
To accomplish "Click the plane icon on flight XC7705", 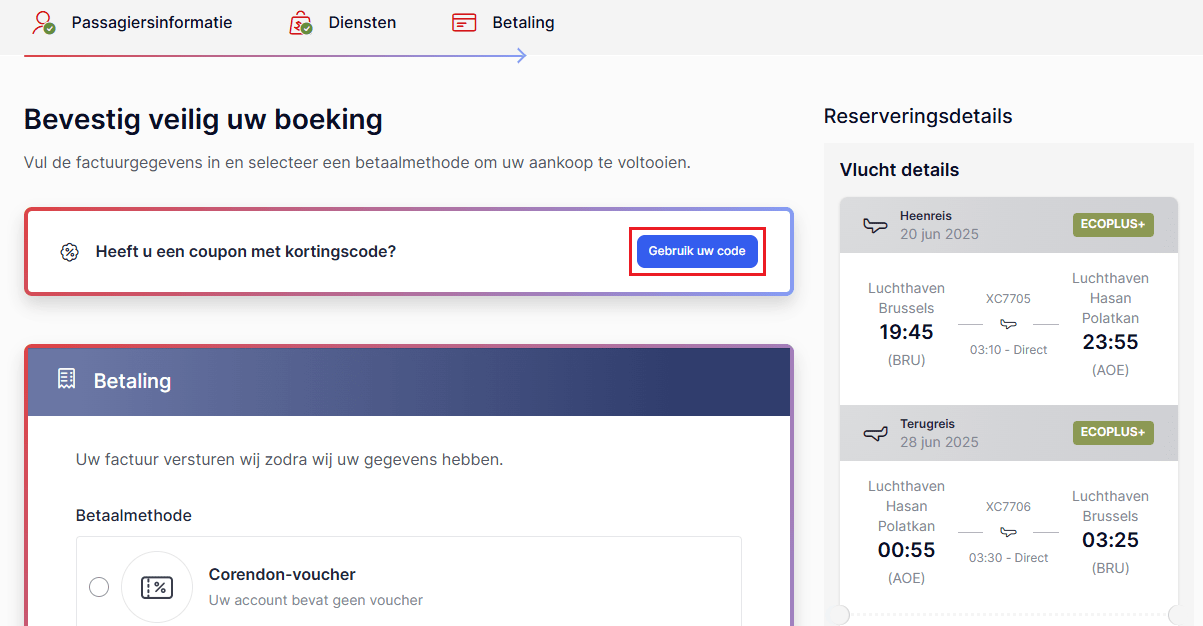I will click(x=1008, y=324).
